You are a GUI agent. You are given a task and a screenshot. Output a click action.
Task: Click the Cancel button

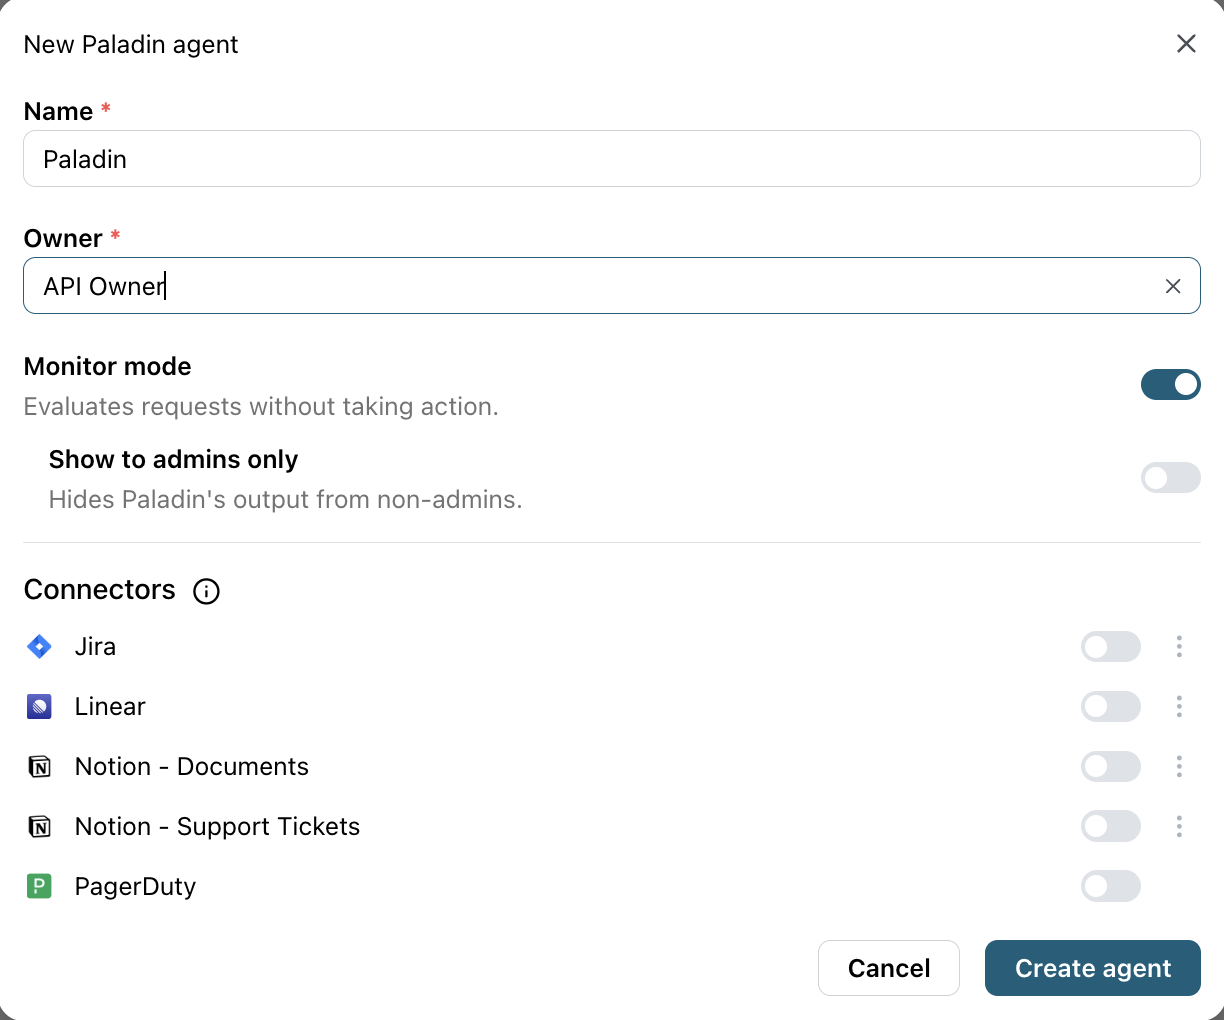[x=889, y=968]
